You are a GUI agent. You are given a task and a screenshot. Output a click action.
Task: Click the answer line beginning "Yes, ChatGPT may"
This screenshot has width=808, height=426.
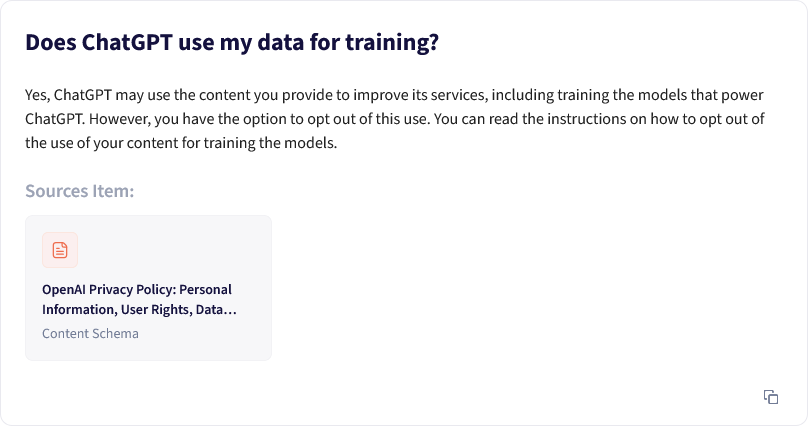point(394,95)
